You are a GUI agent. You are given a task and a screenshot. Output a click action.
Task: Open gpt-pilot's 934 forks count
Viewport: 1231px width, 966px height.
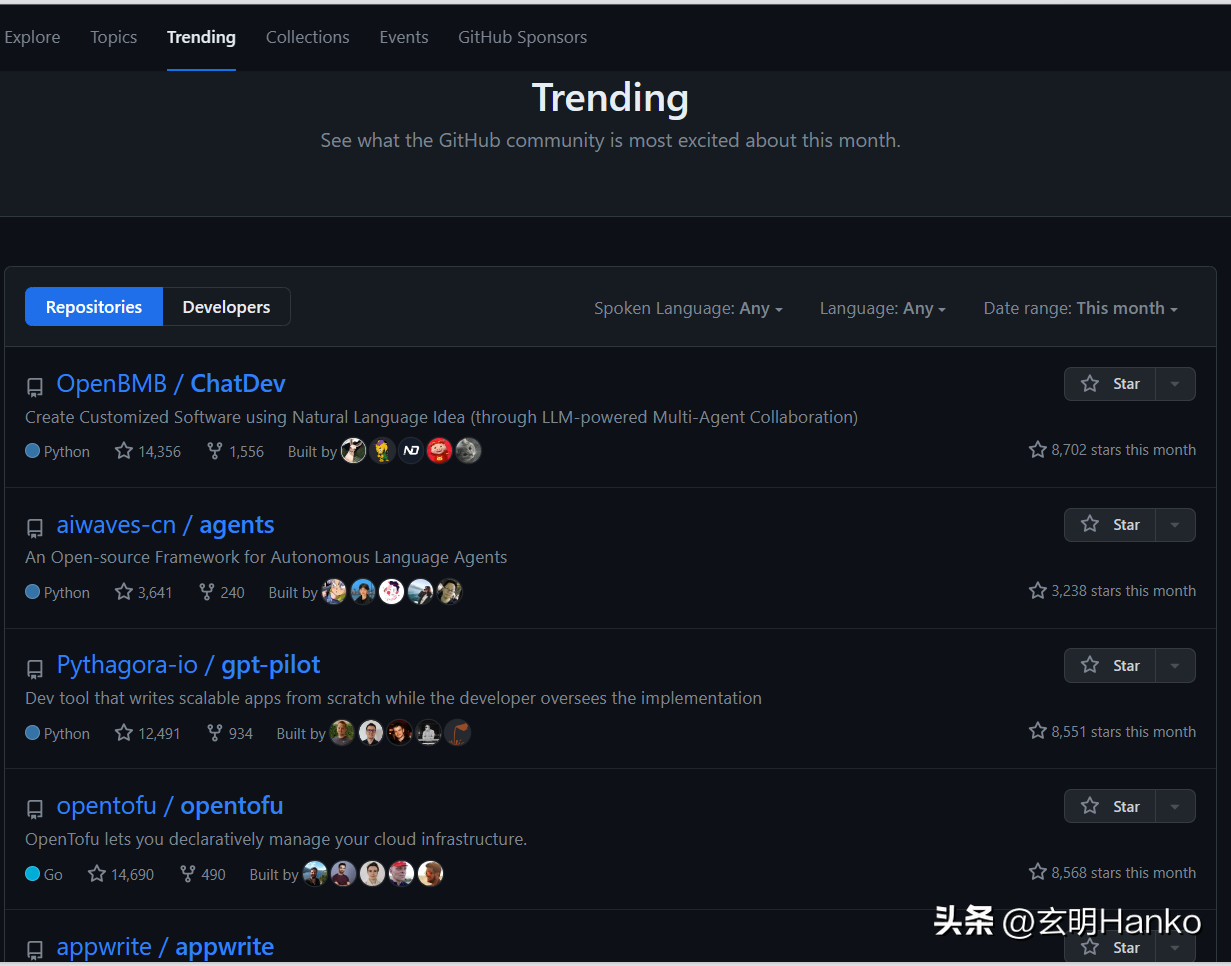230,733
